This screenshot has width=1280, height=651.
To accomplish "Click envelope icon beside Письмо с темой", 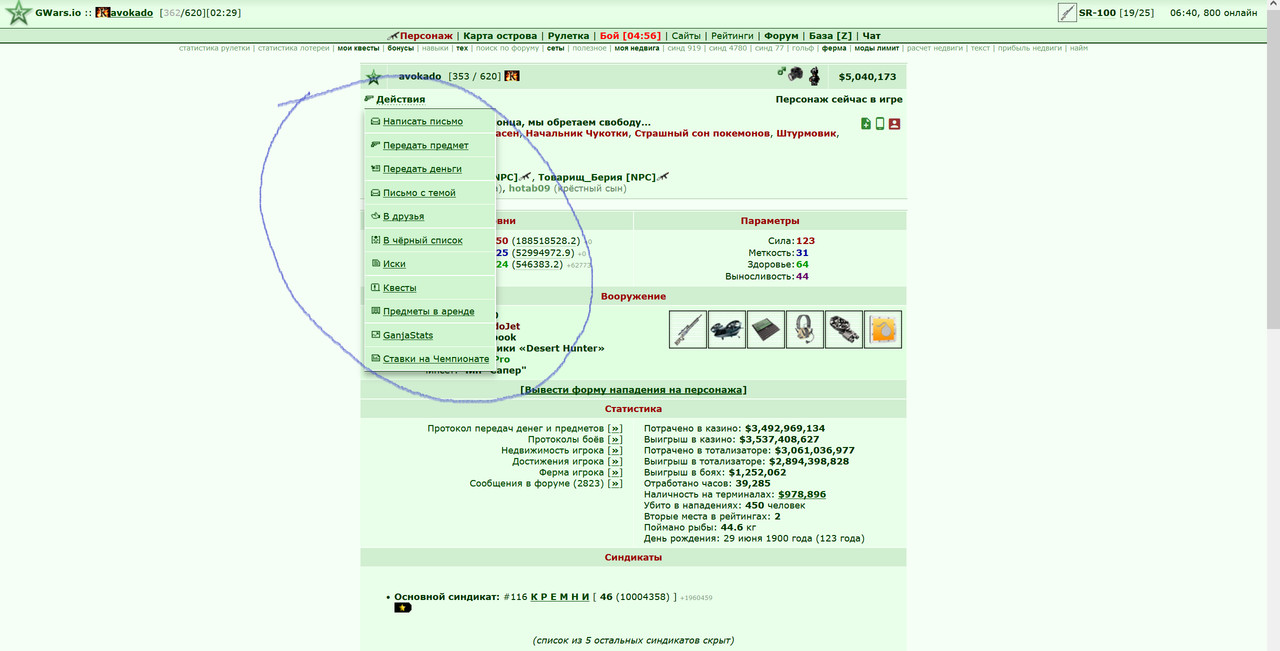I will pos(375,193).
